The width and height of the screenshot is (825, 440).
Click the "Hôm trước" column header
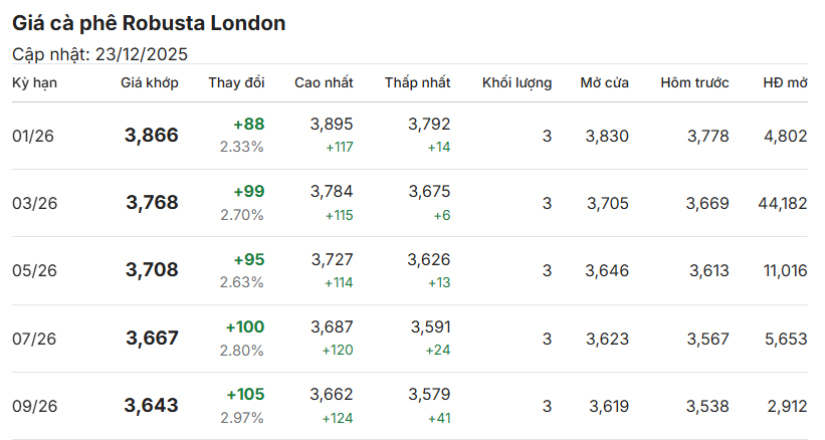pyautogui.click(x=694, y=82)
